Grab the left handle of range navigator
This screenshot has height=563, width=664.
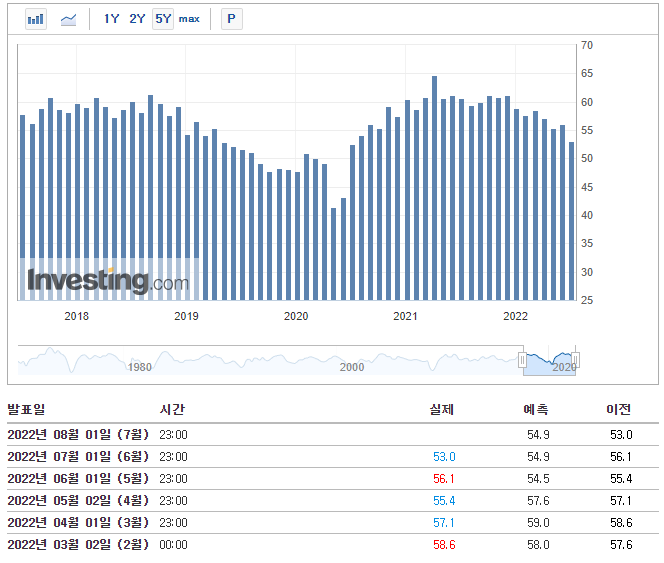point(523,360)
